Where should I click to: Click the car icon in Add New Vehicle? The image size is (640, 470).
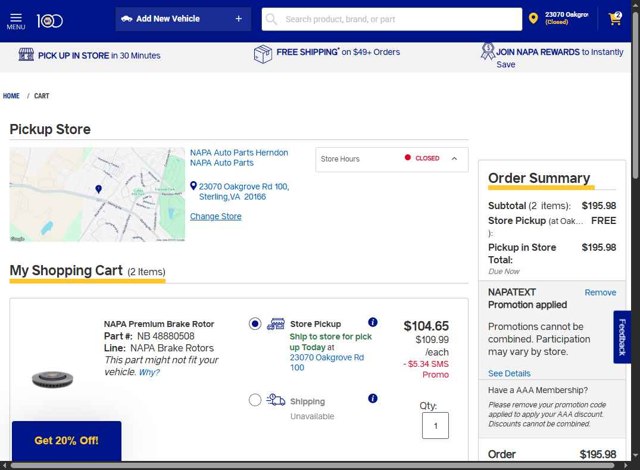point(127,19)
